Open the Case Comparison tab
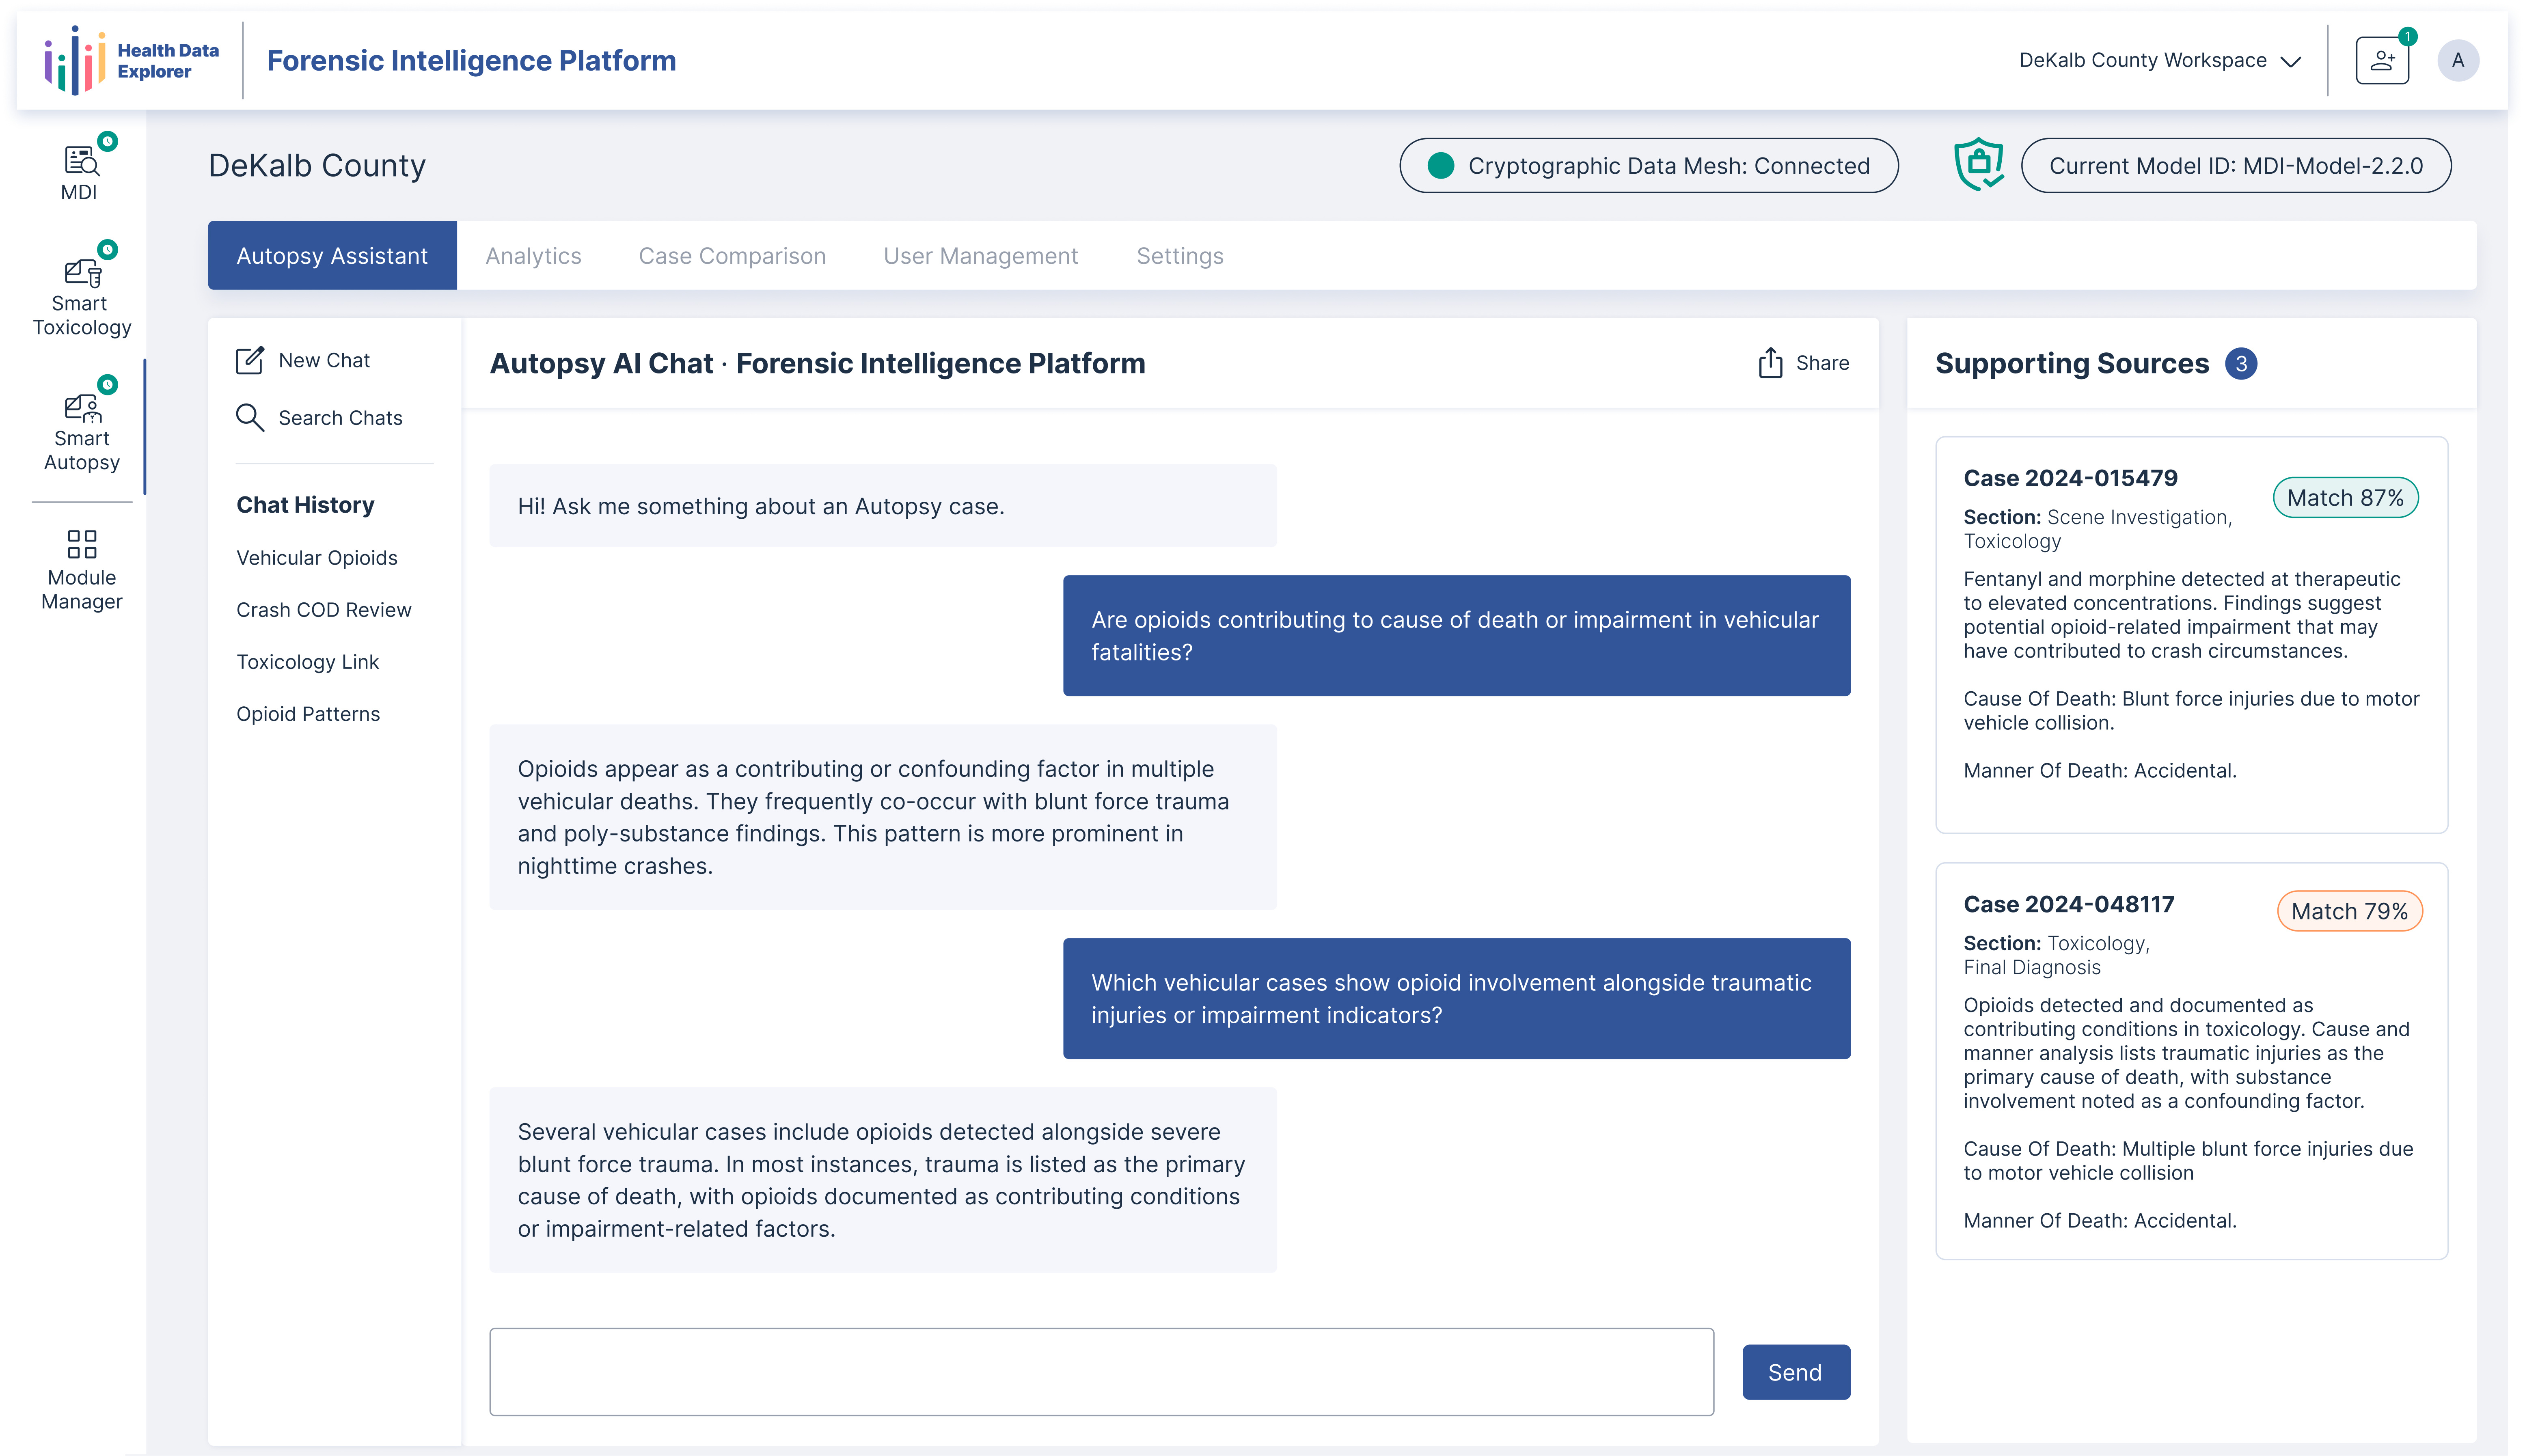The height and width of the screenshot is (1456, 2525). click(x=732, y=256)
